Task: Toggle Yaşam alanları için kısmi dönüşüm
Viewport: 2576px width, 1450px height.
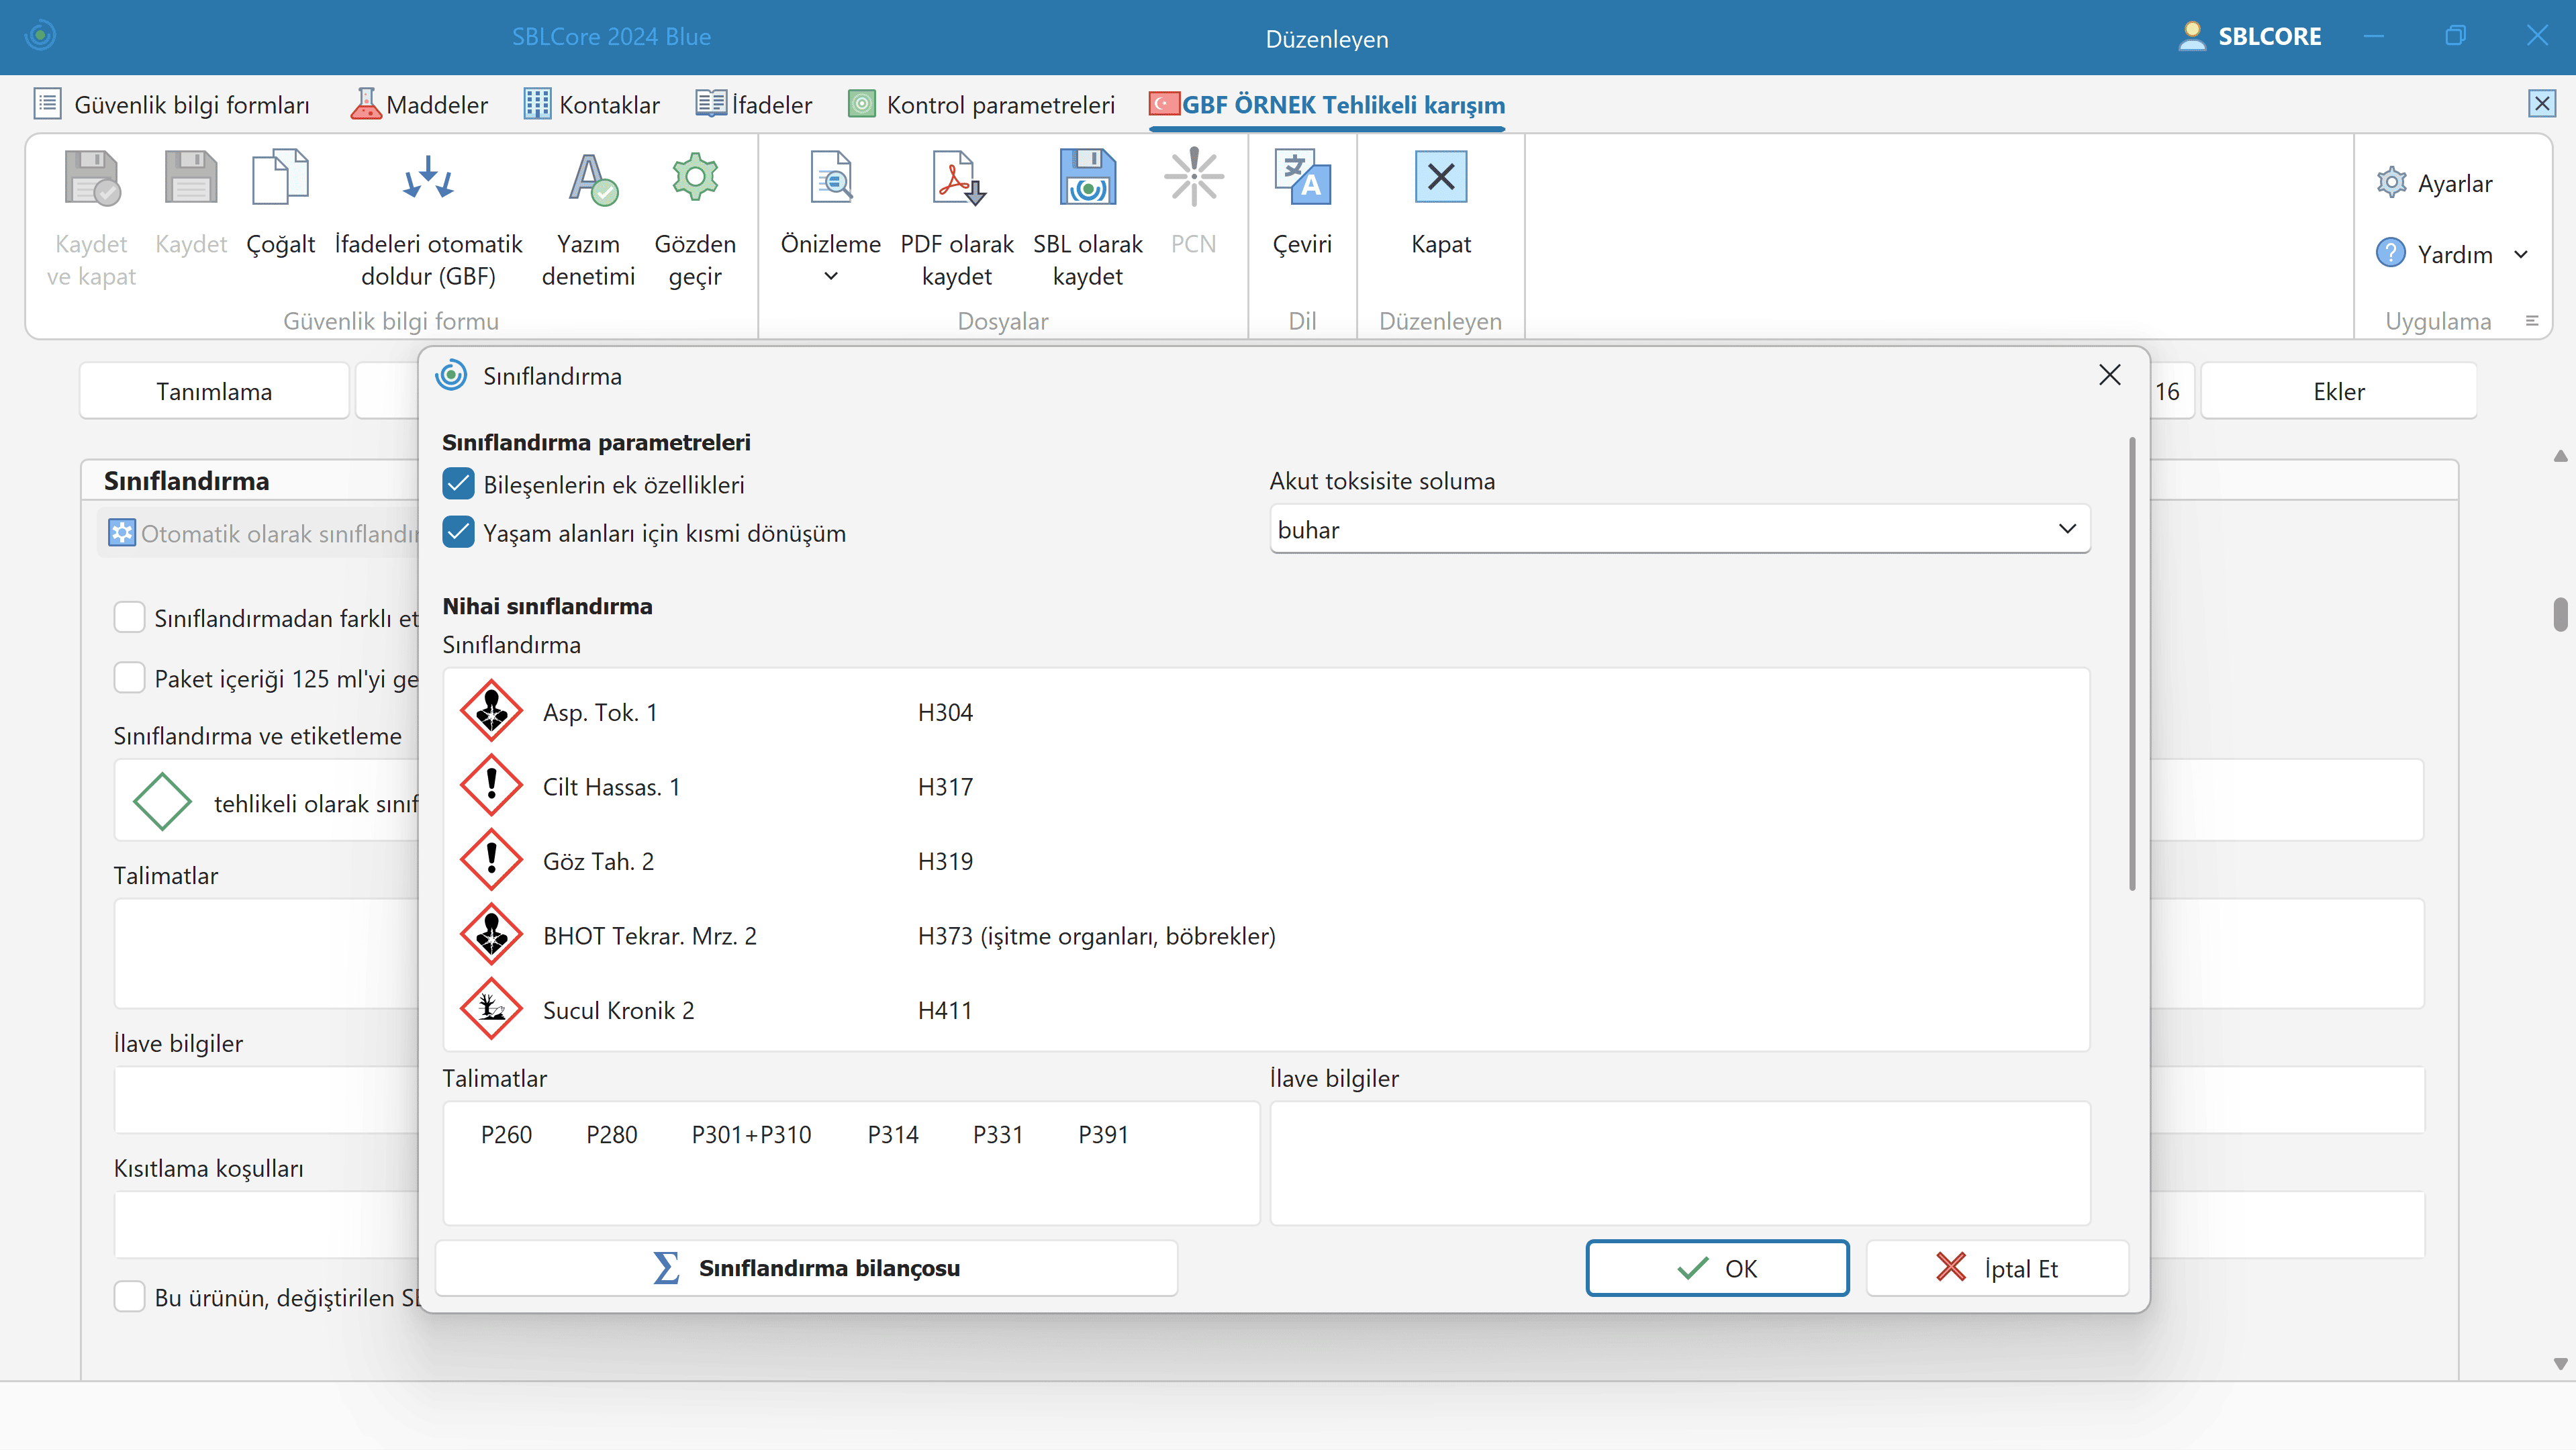Action: point(459,532)
